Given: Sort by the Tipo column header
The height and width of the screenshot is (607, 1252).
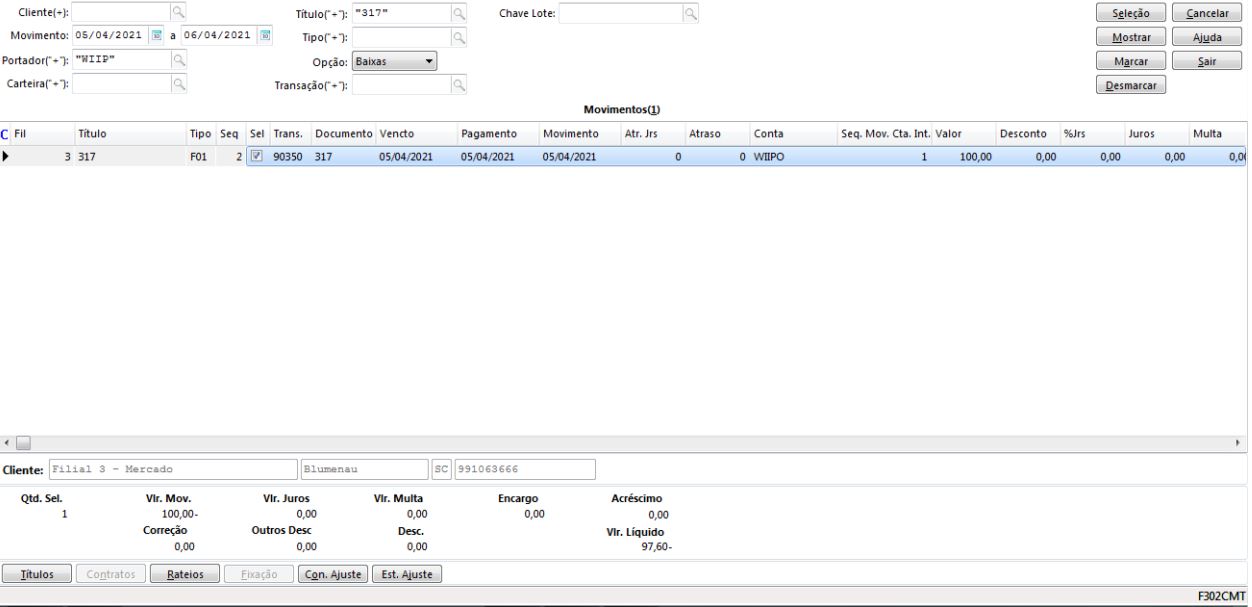Looking at the screenshot, I should point(201,134).
